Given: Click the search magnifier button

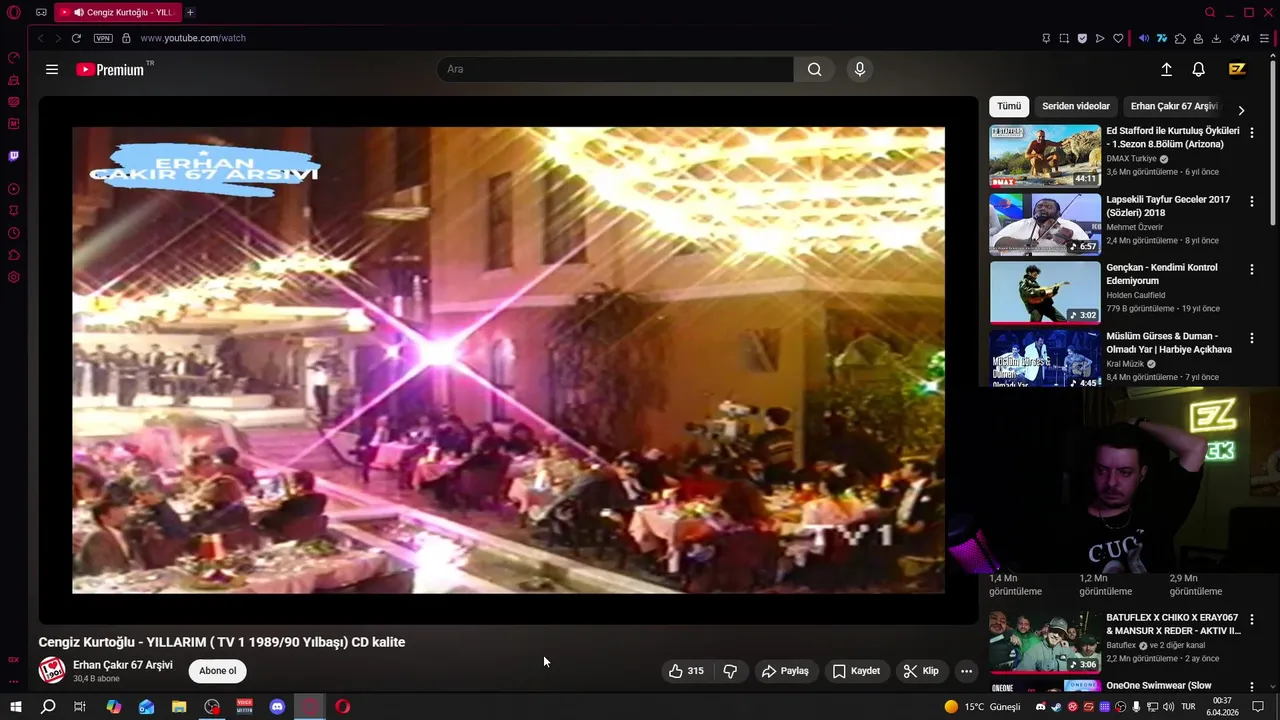Looking at the screenshot, I should (x=814, y=69).
